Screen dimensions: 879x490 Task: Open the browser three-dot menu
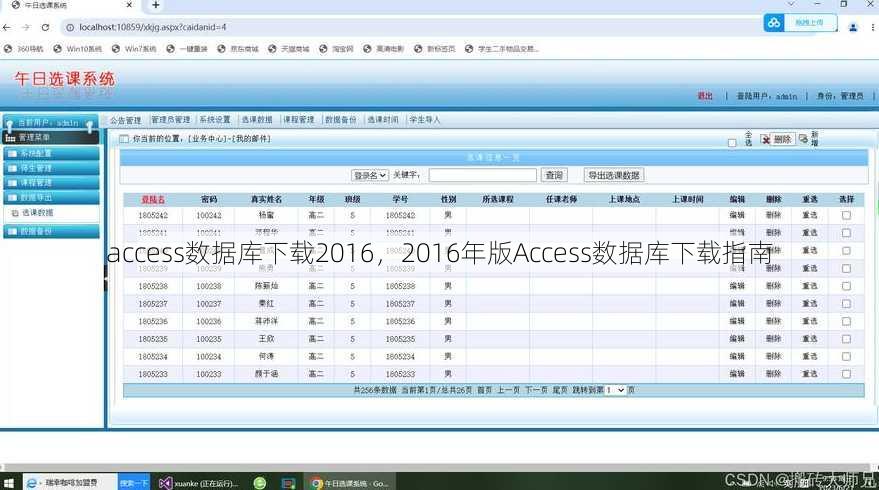point(873,27)
